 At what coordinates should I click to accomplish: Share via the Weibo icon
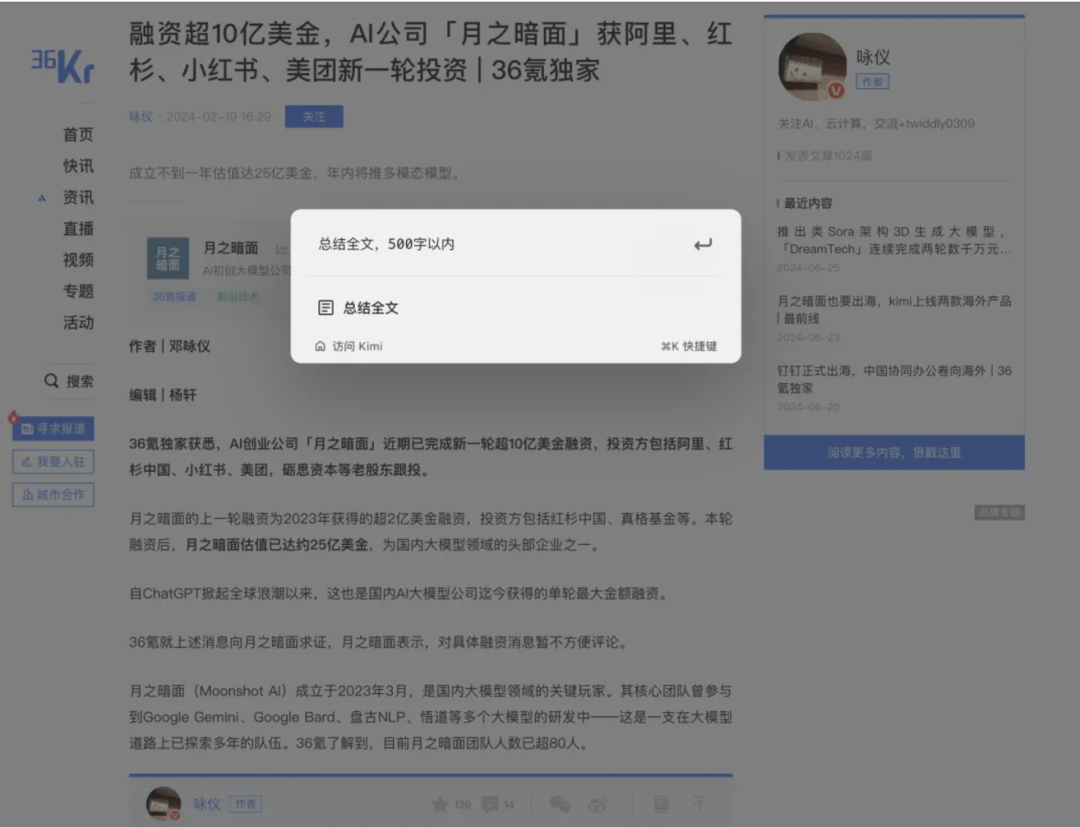tap(598, 804)
